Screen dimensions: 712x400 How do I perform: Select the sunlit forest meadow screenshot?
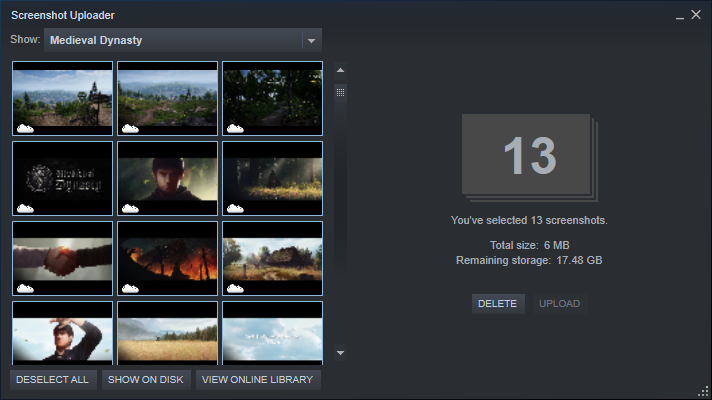[x=272, y=178]
